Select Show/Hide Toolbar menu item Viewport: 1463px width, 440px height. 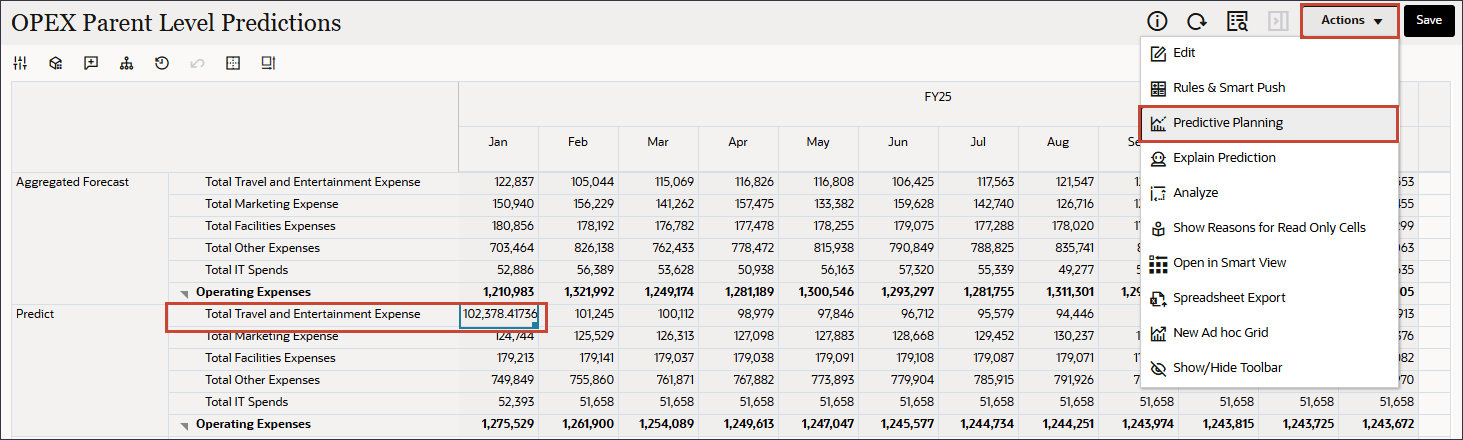1269,368
